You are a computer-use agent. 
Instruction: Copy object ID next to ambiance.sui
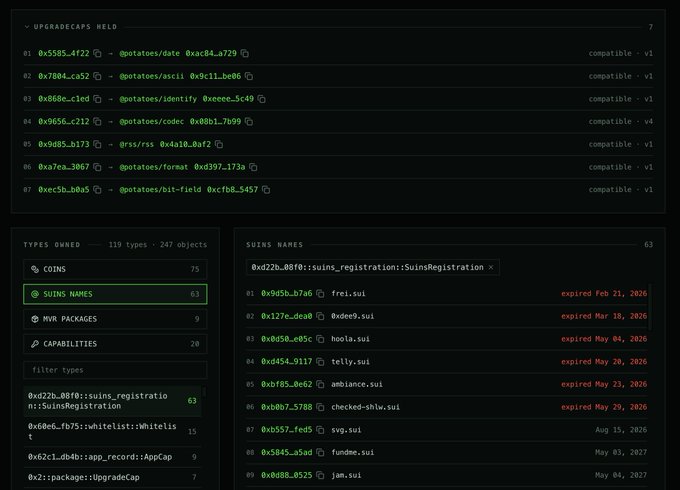(320, 384)
